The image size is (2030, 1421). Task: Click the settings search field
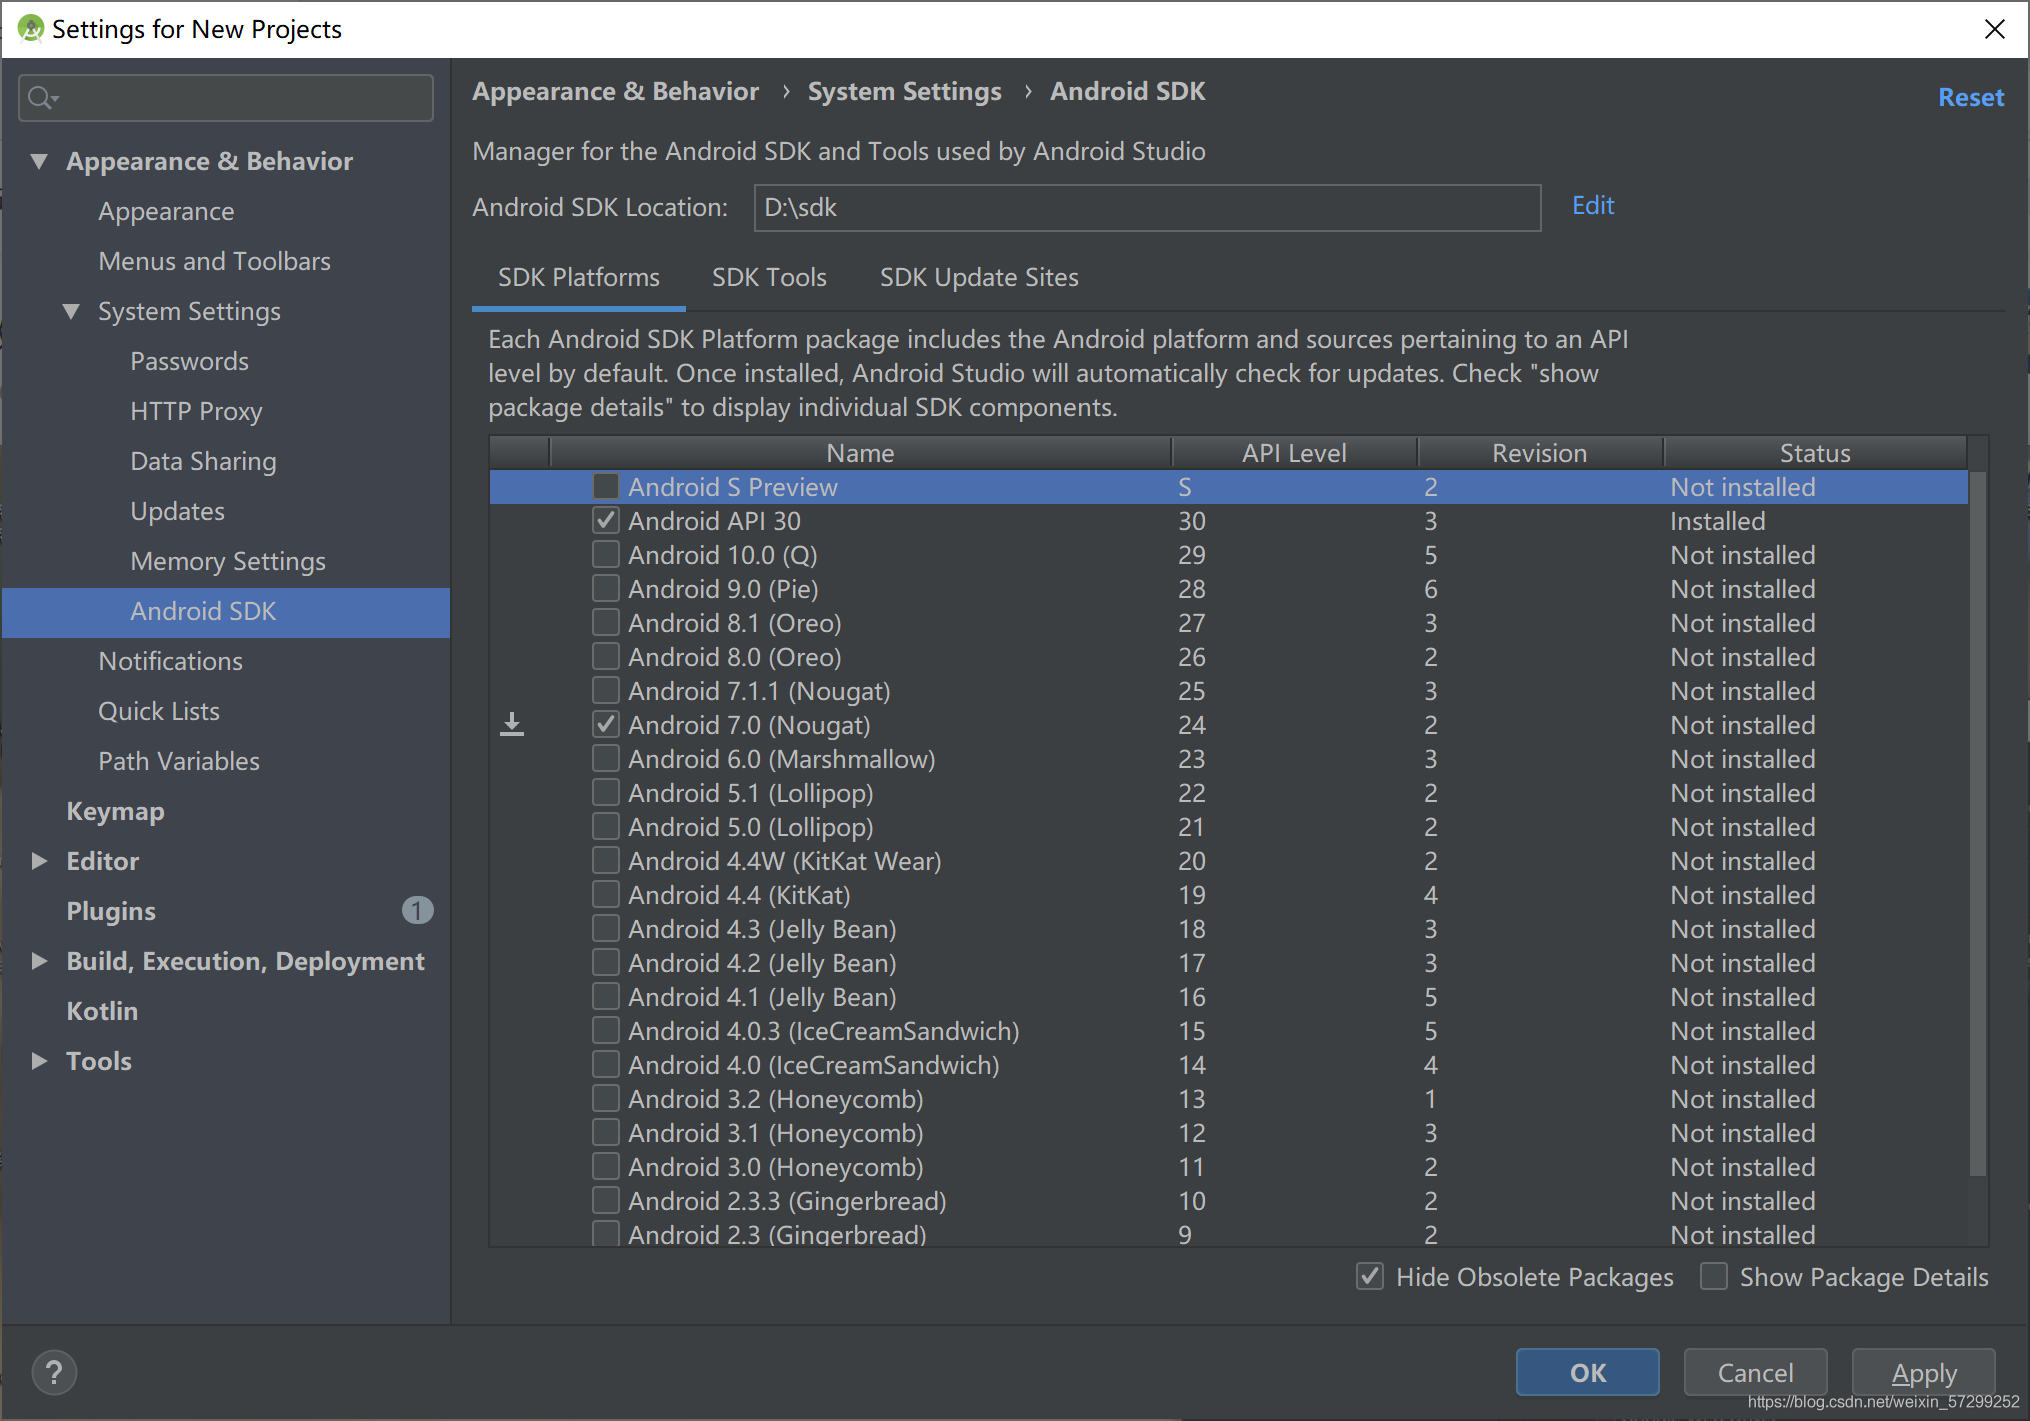pos(226,98)
